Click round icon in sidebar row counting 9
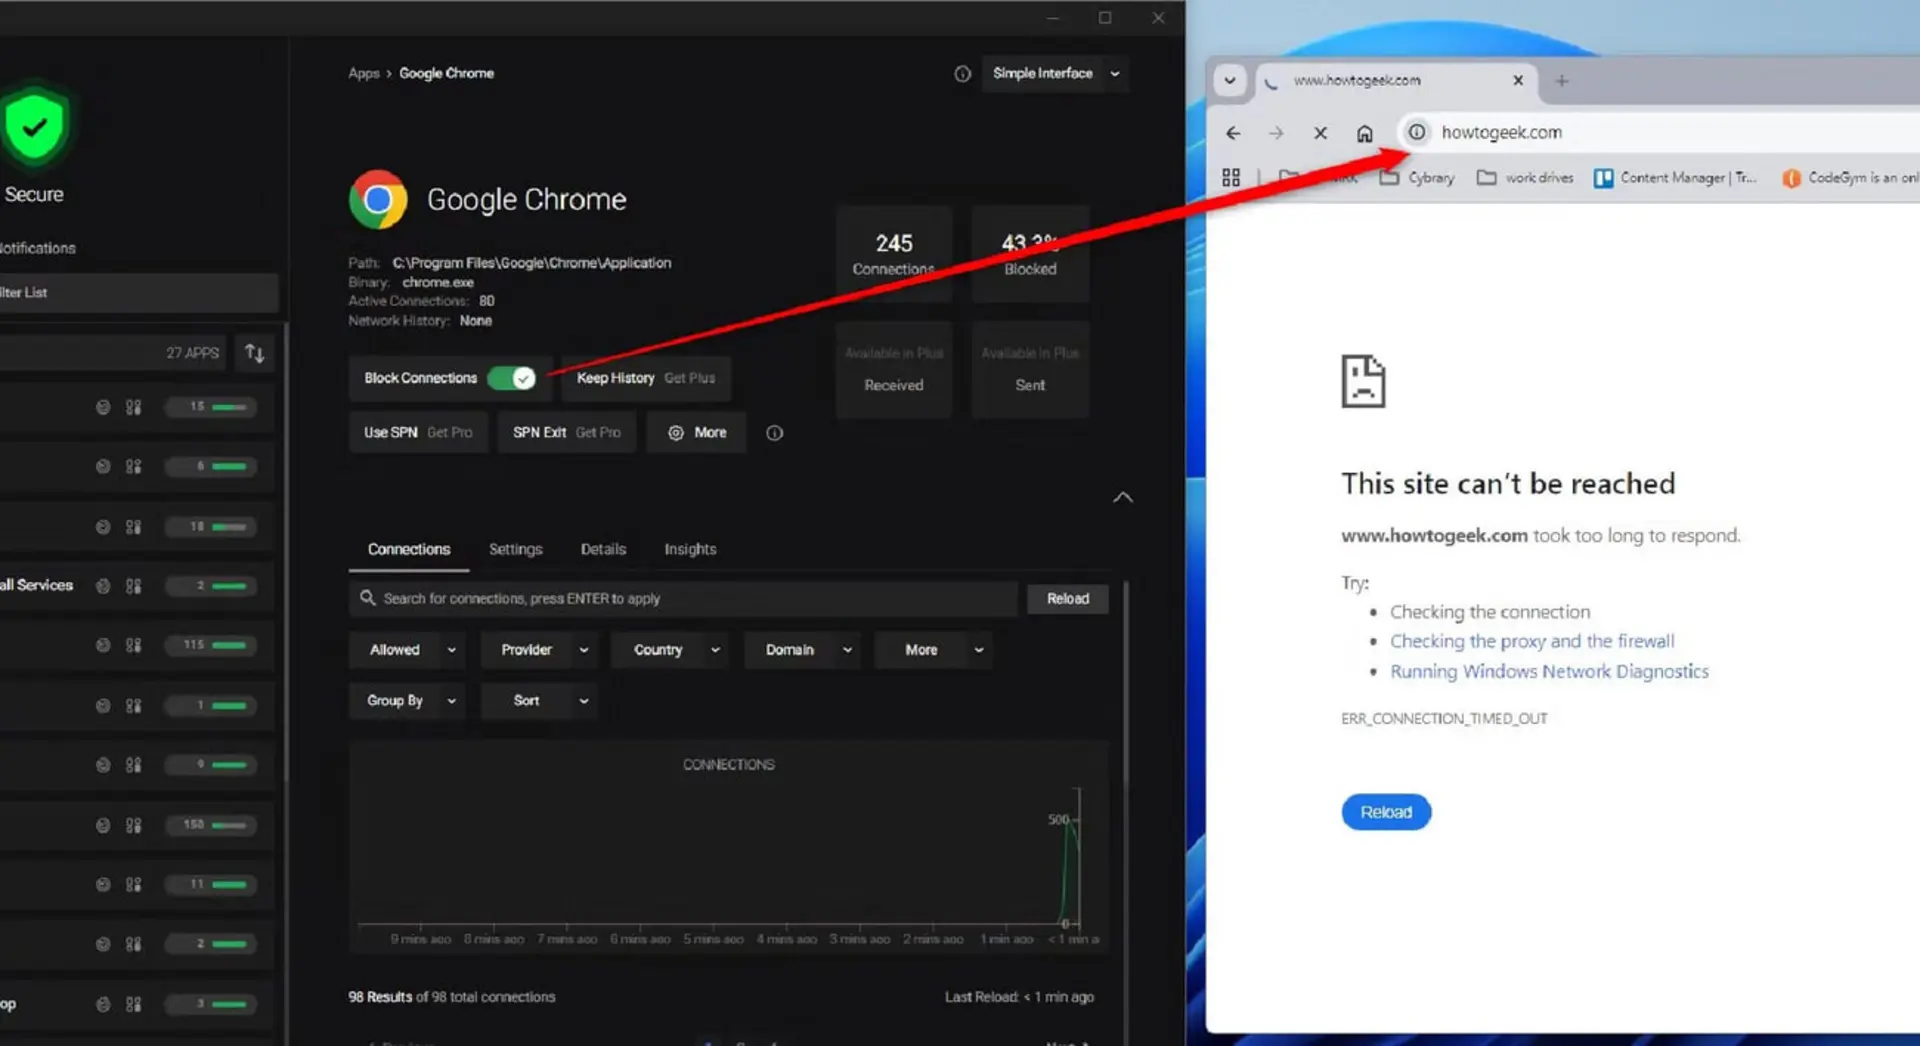 click(103, 765)
